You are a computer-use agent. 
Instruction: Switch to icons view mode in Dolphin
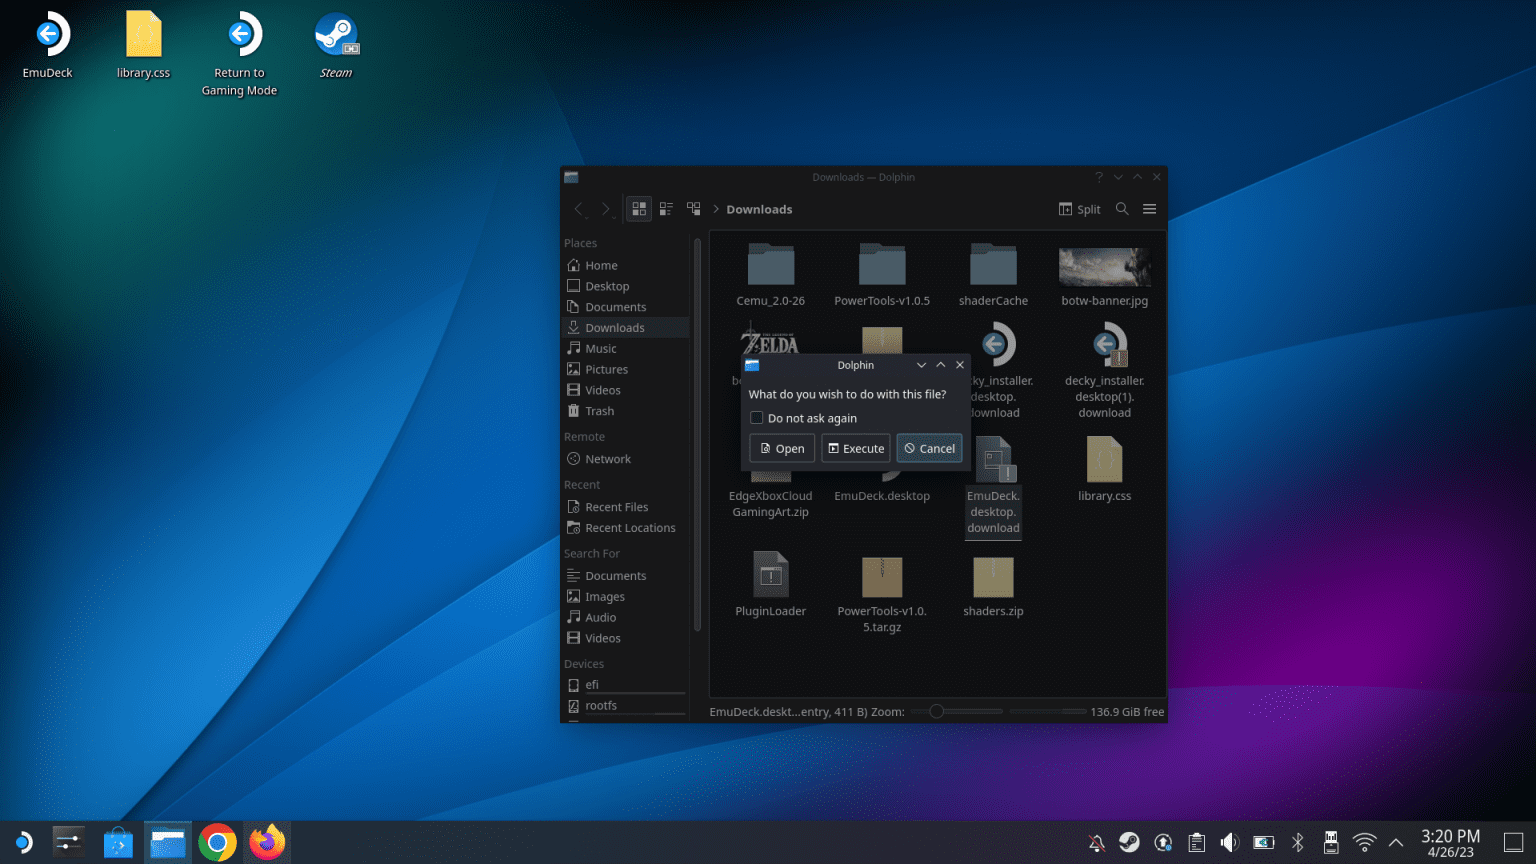[x=638, y=209]
